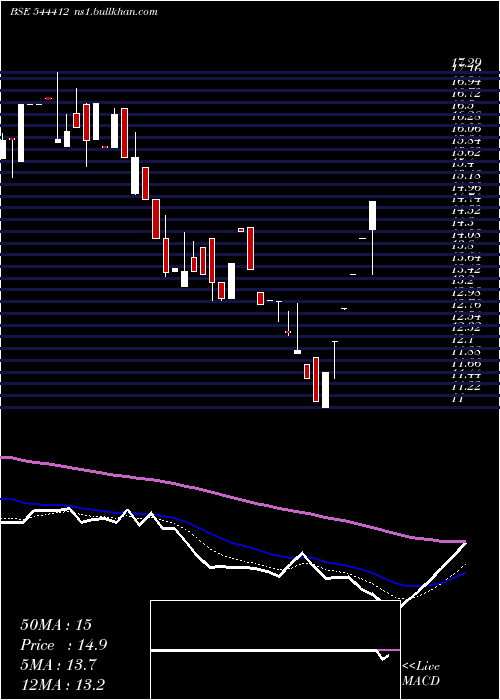500x700 pixels.
Task: Click the 11.22 price axis label
Action: 466,387
